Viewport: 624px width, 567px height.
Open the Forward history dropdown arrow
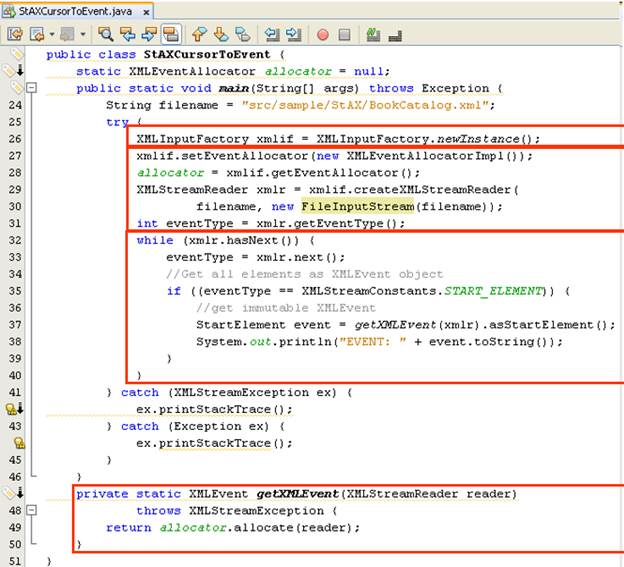(x=83, y=35)
